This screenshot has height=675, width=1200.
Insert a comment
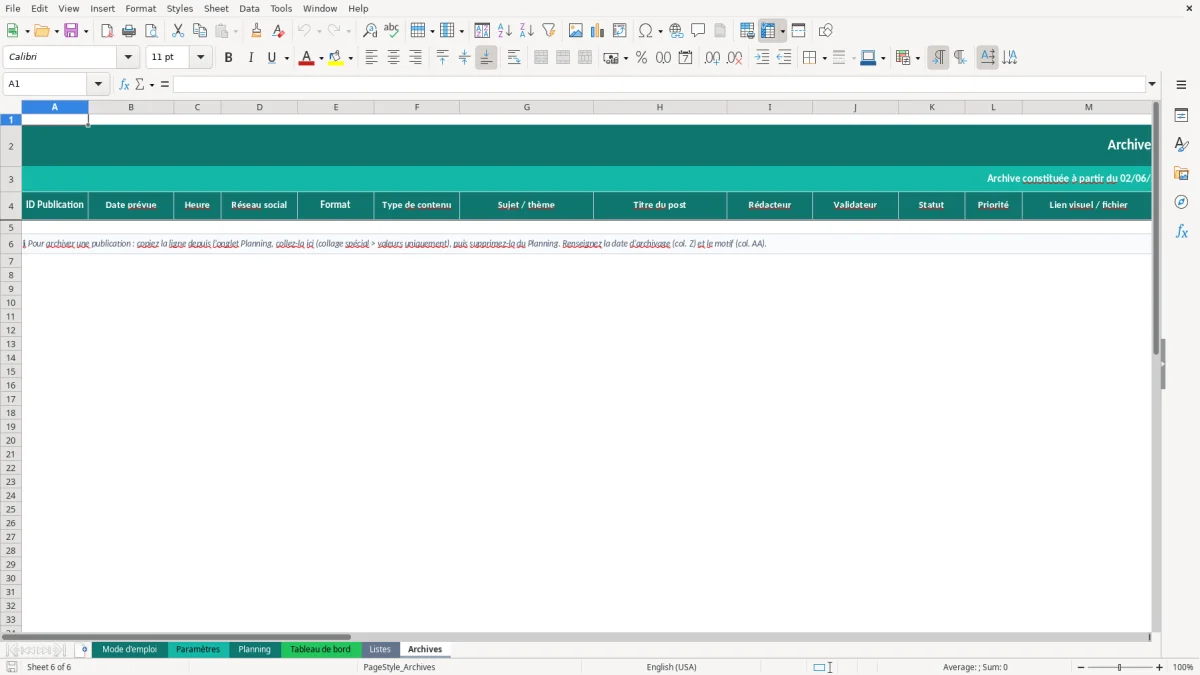(698, 31)
